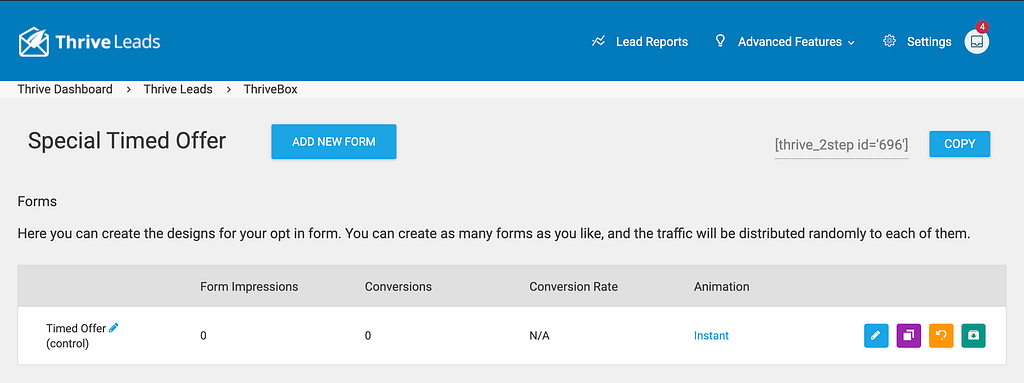Change the Instant animation link
This screenshot has height=383, width=1024.
(x=711, y=336)
